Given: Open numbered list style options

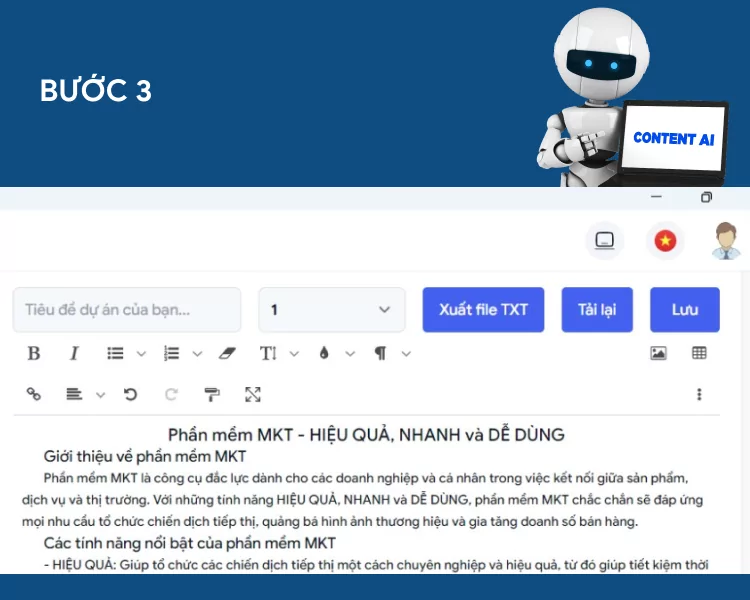Looking at the screenshot, I should coord(197,354).
